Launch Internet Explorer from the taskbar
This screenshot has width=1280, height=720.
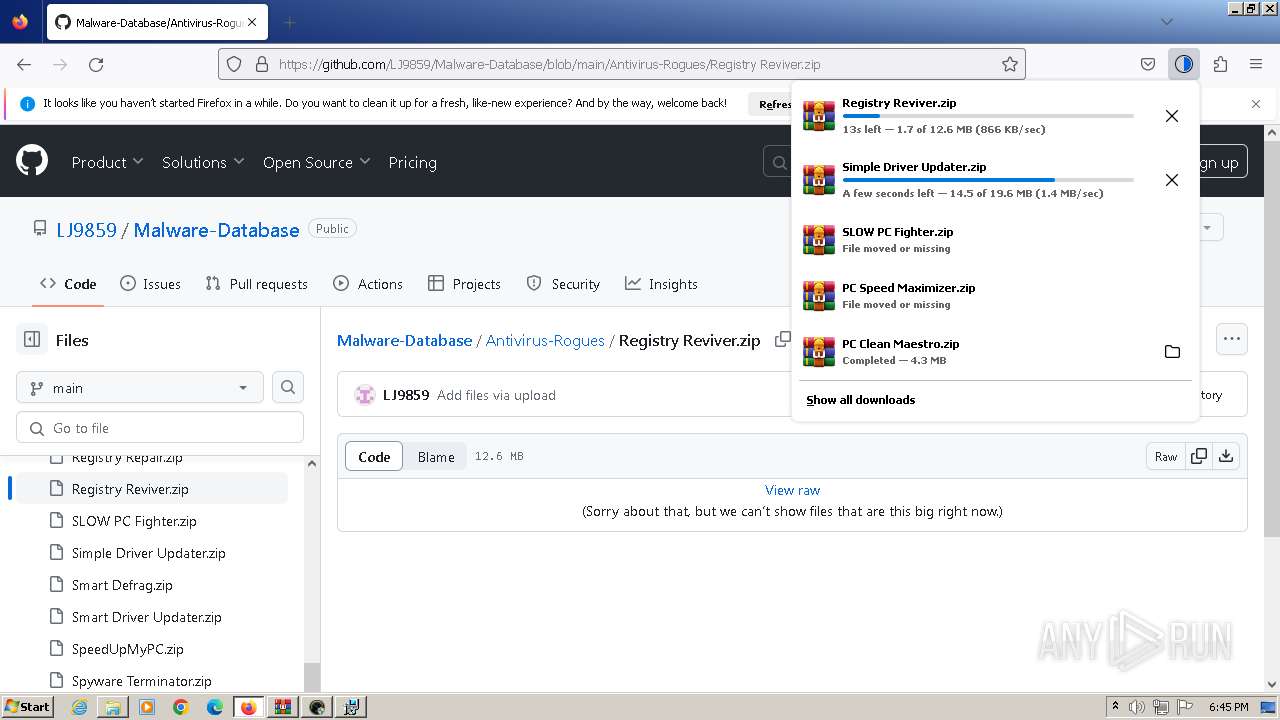click(x=79, y=707)
